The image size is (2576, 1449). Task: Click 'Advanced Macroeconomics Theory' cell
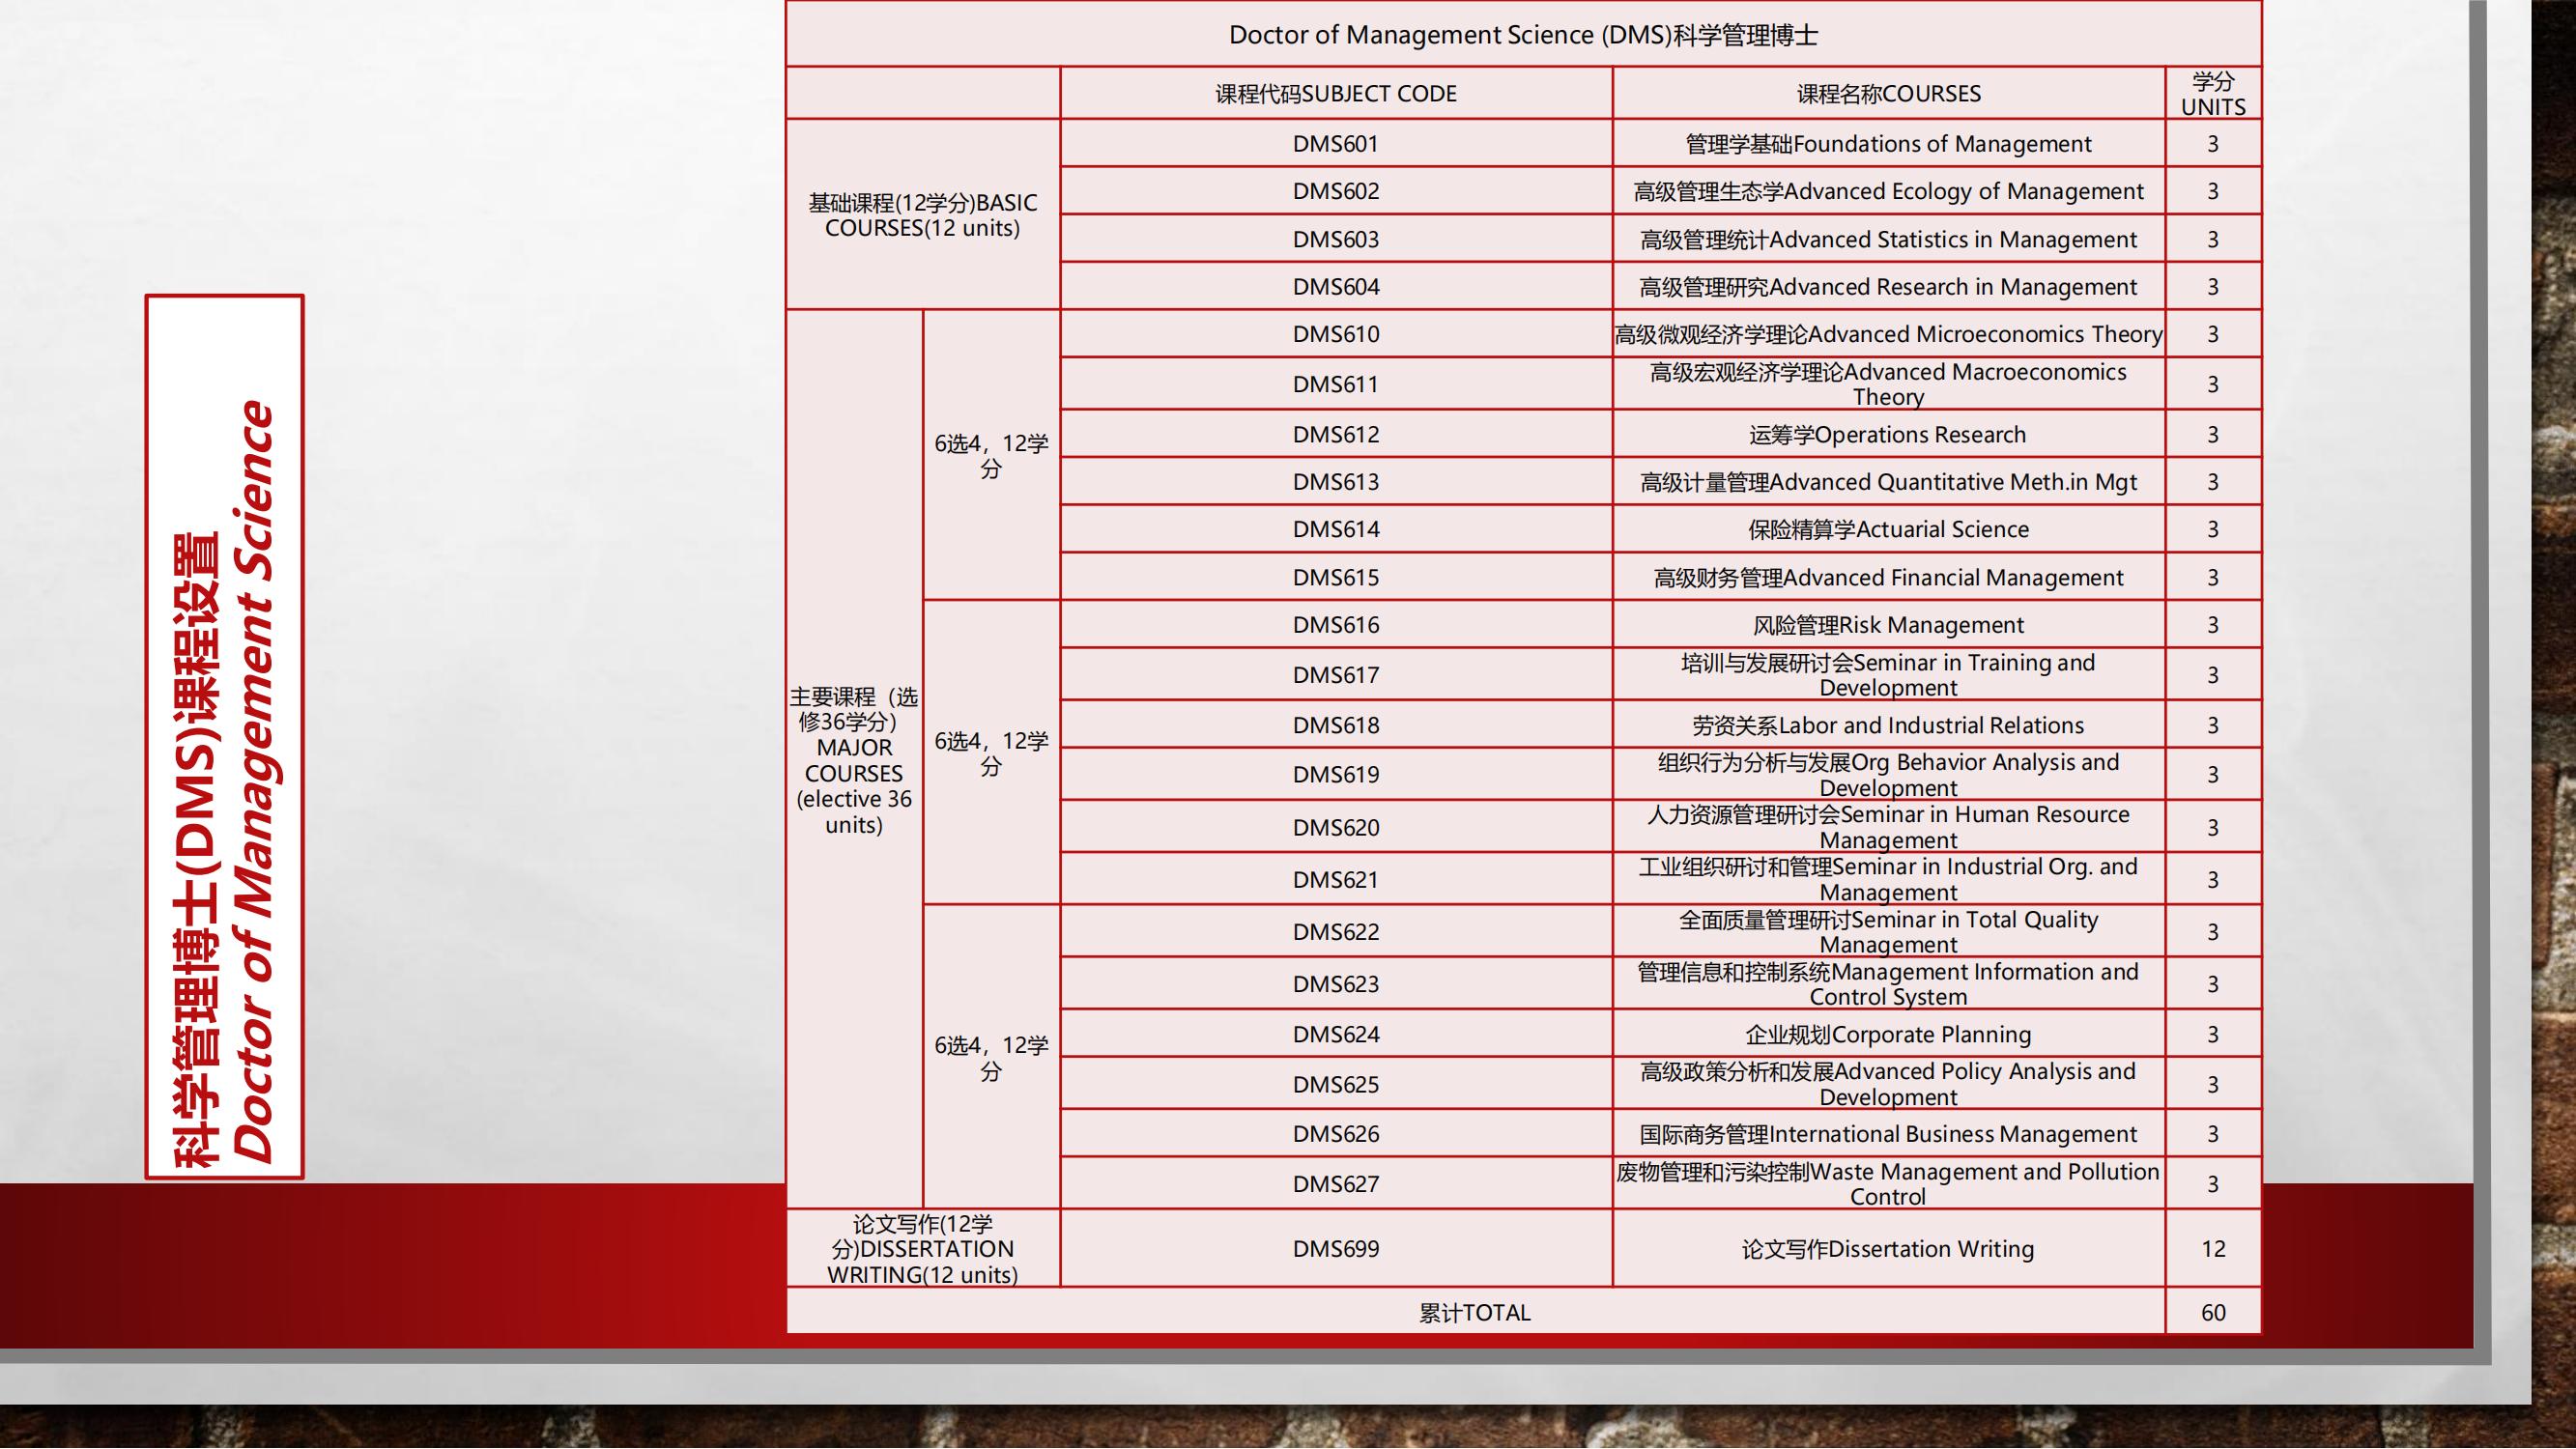point(1888,383)
